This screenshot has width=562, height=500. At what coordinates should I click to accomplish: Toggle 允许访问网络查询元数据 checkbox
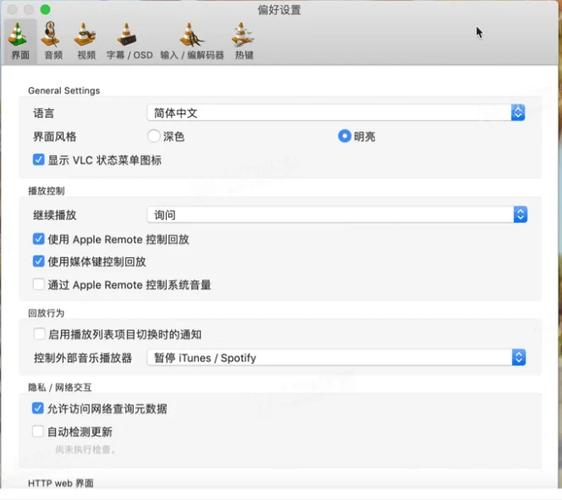pos(38,408)
